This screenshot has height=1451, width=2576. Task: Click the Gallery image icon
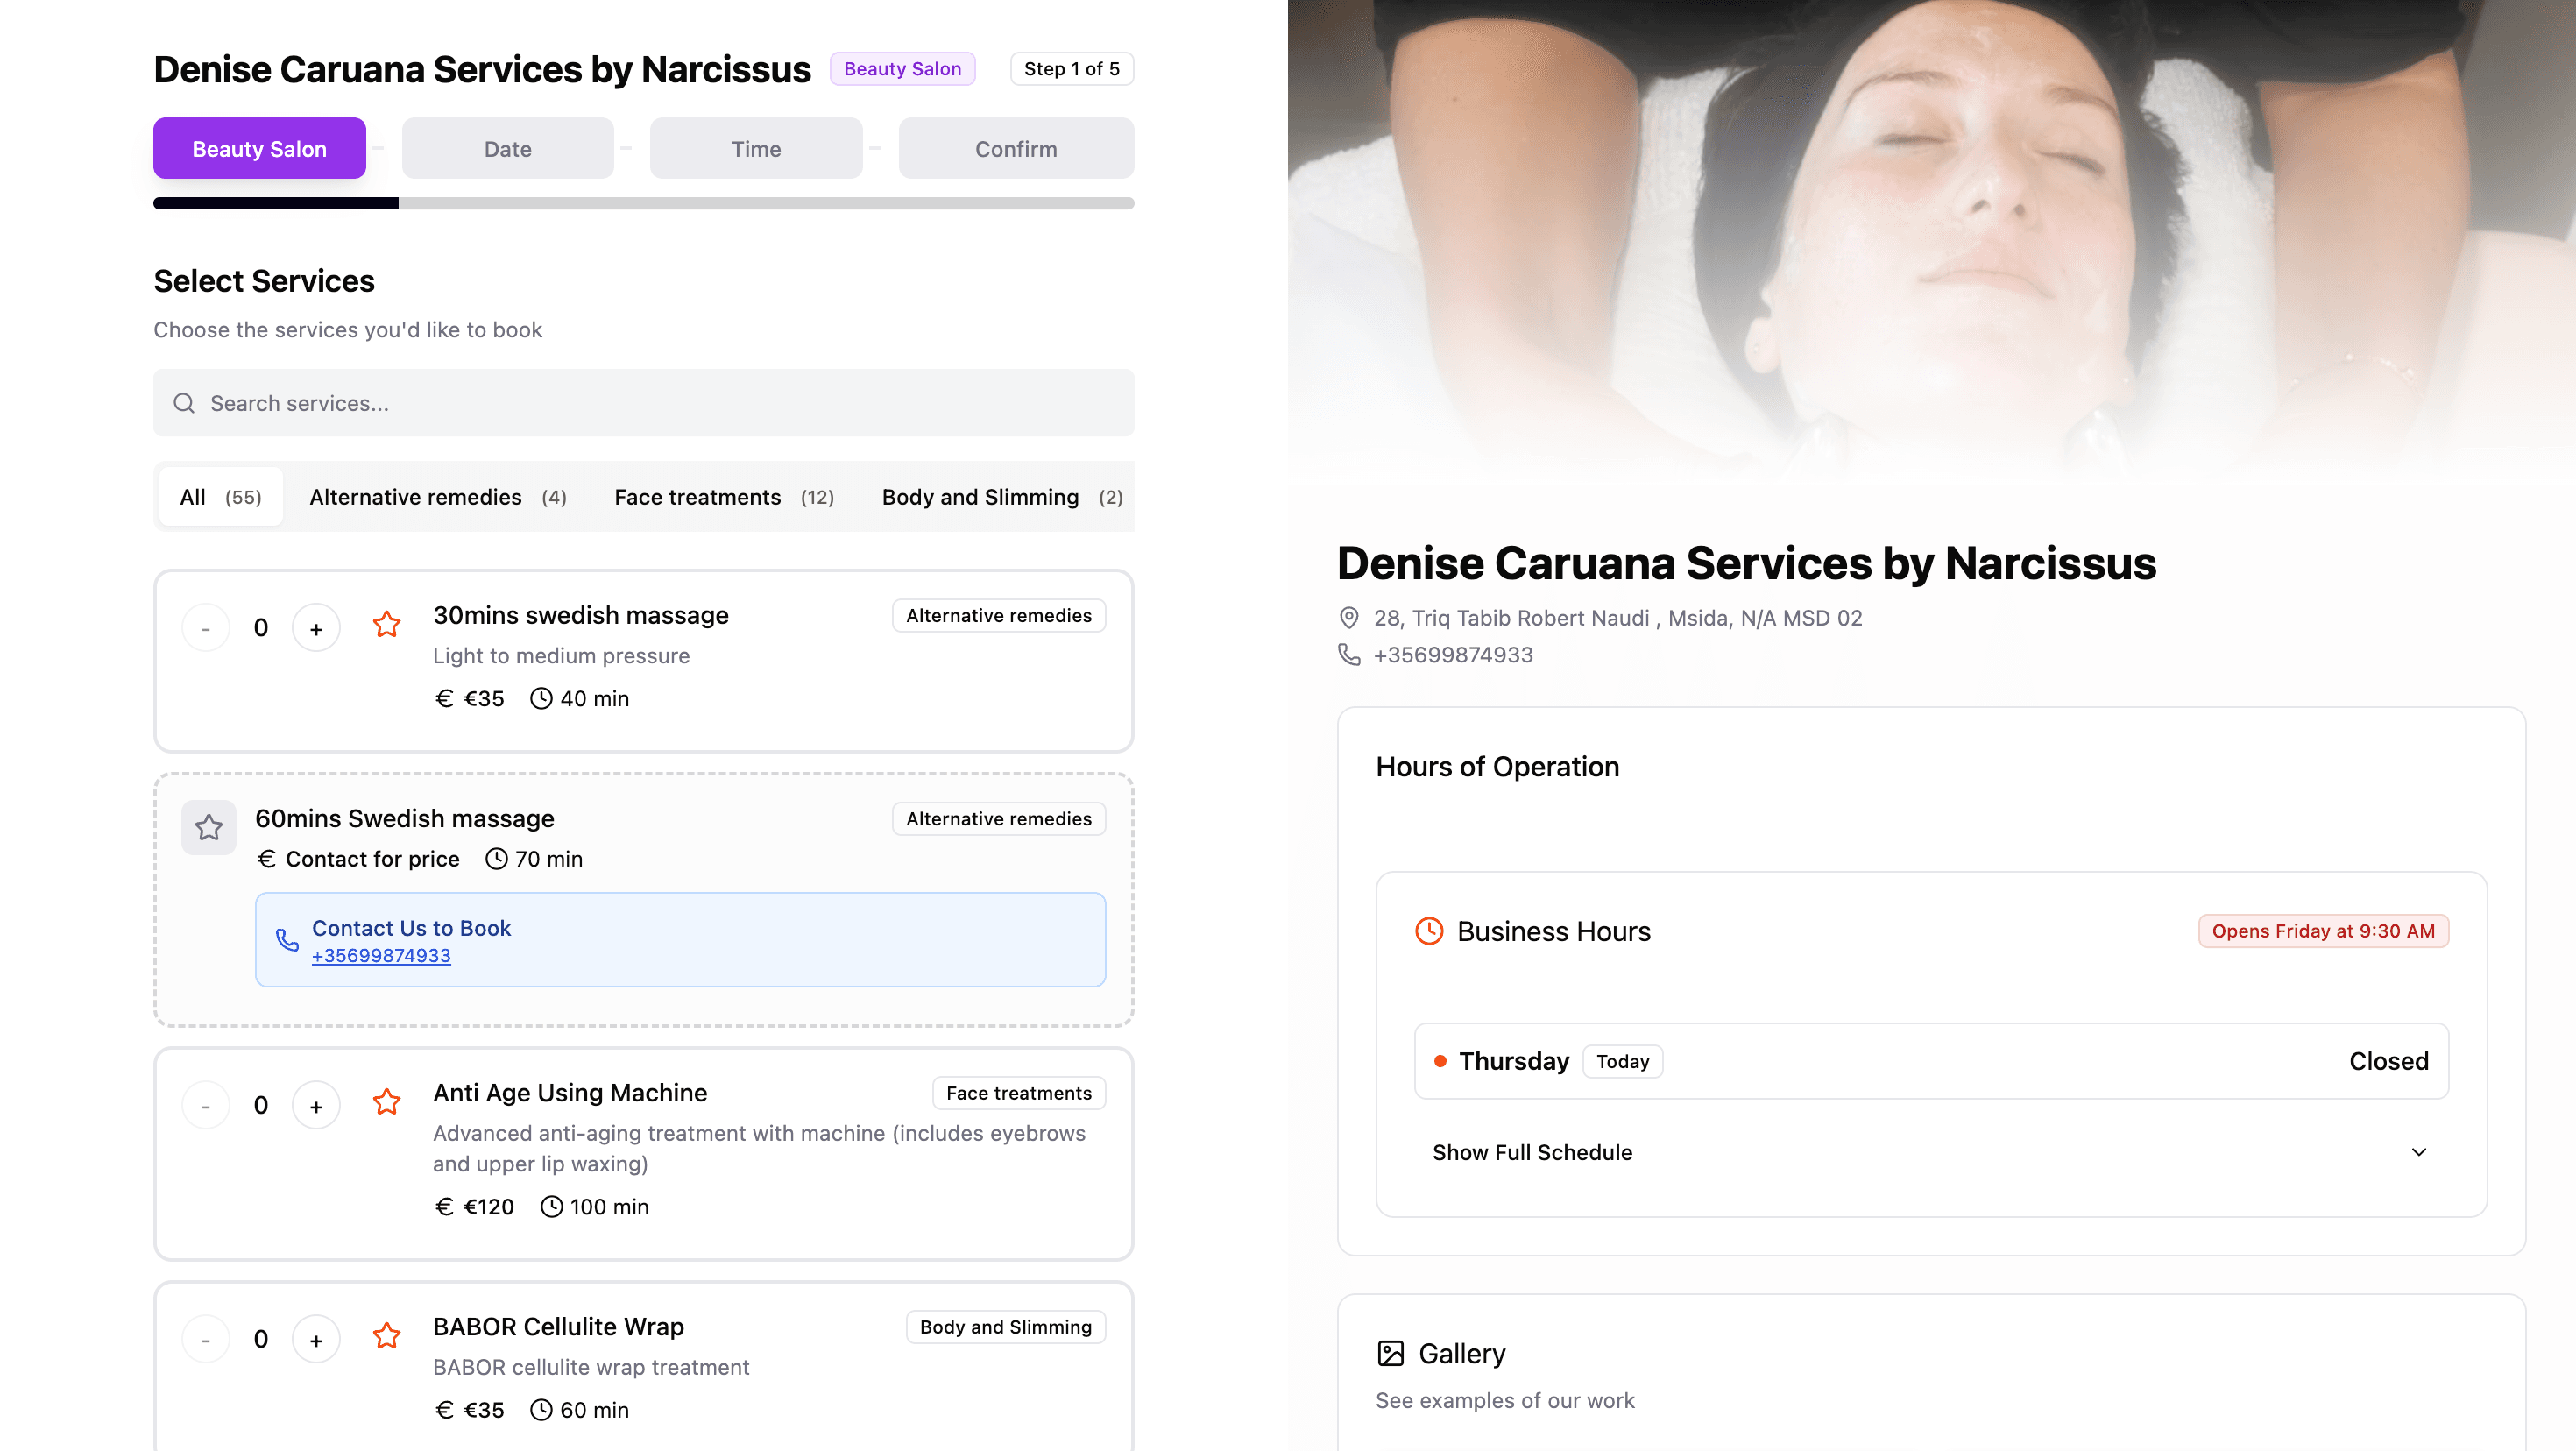pos(1390,1353)
